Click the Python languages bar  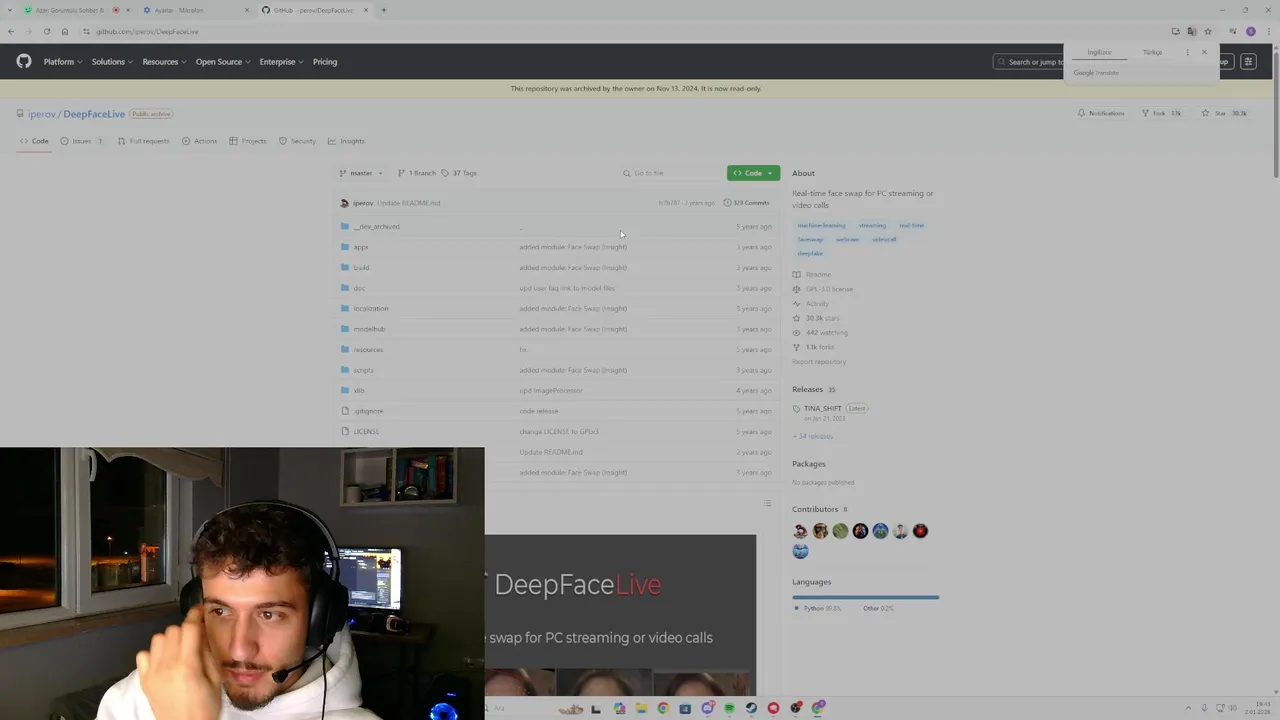(865, 597)
